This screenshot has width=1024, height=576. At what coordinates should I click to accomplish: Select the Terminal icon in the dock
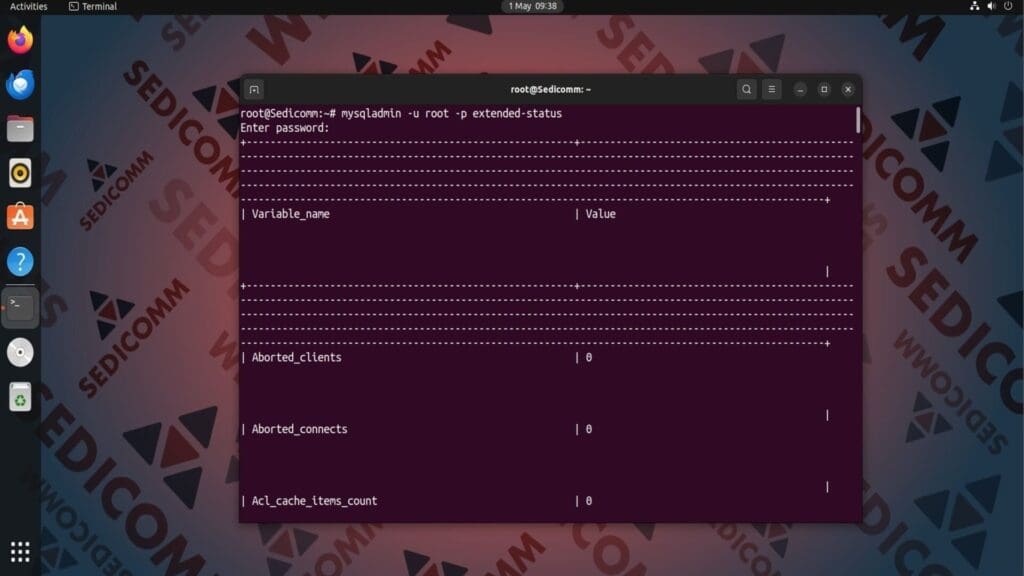tap(20, 306)
